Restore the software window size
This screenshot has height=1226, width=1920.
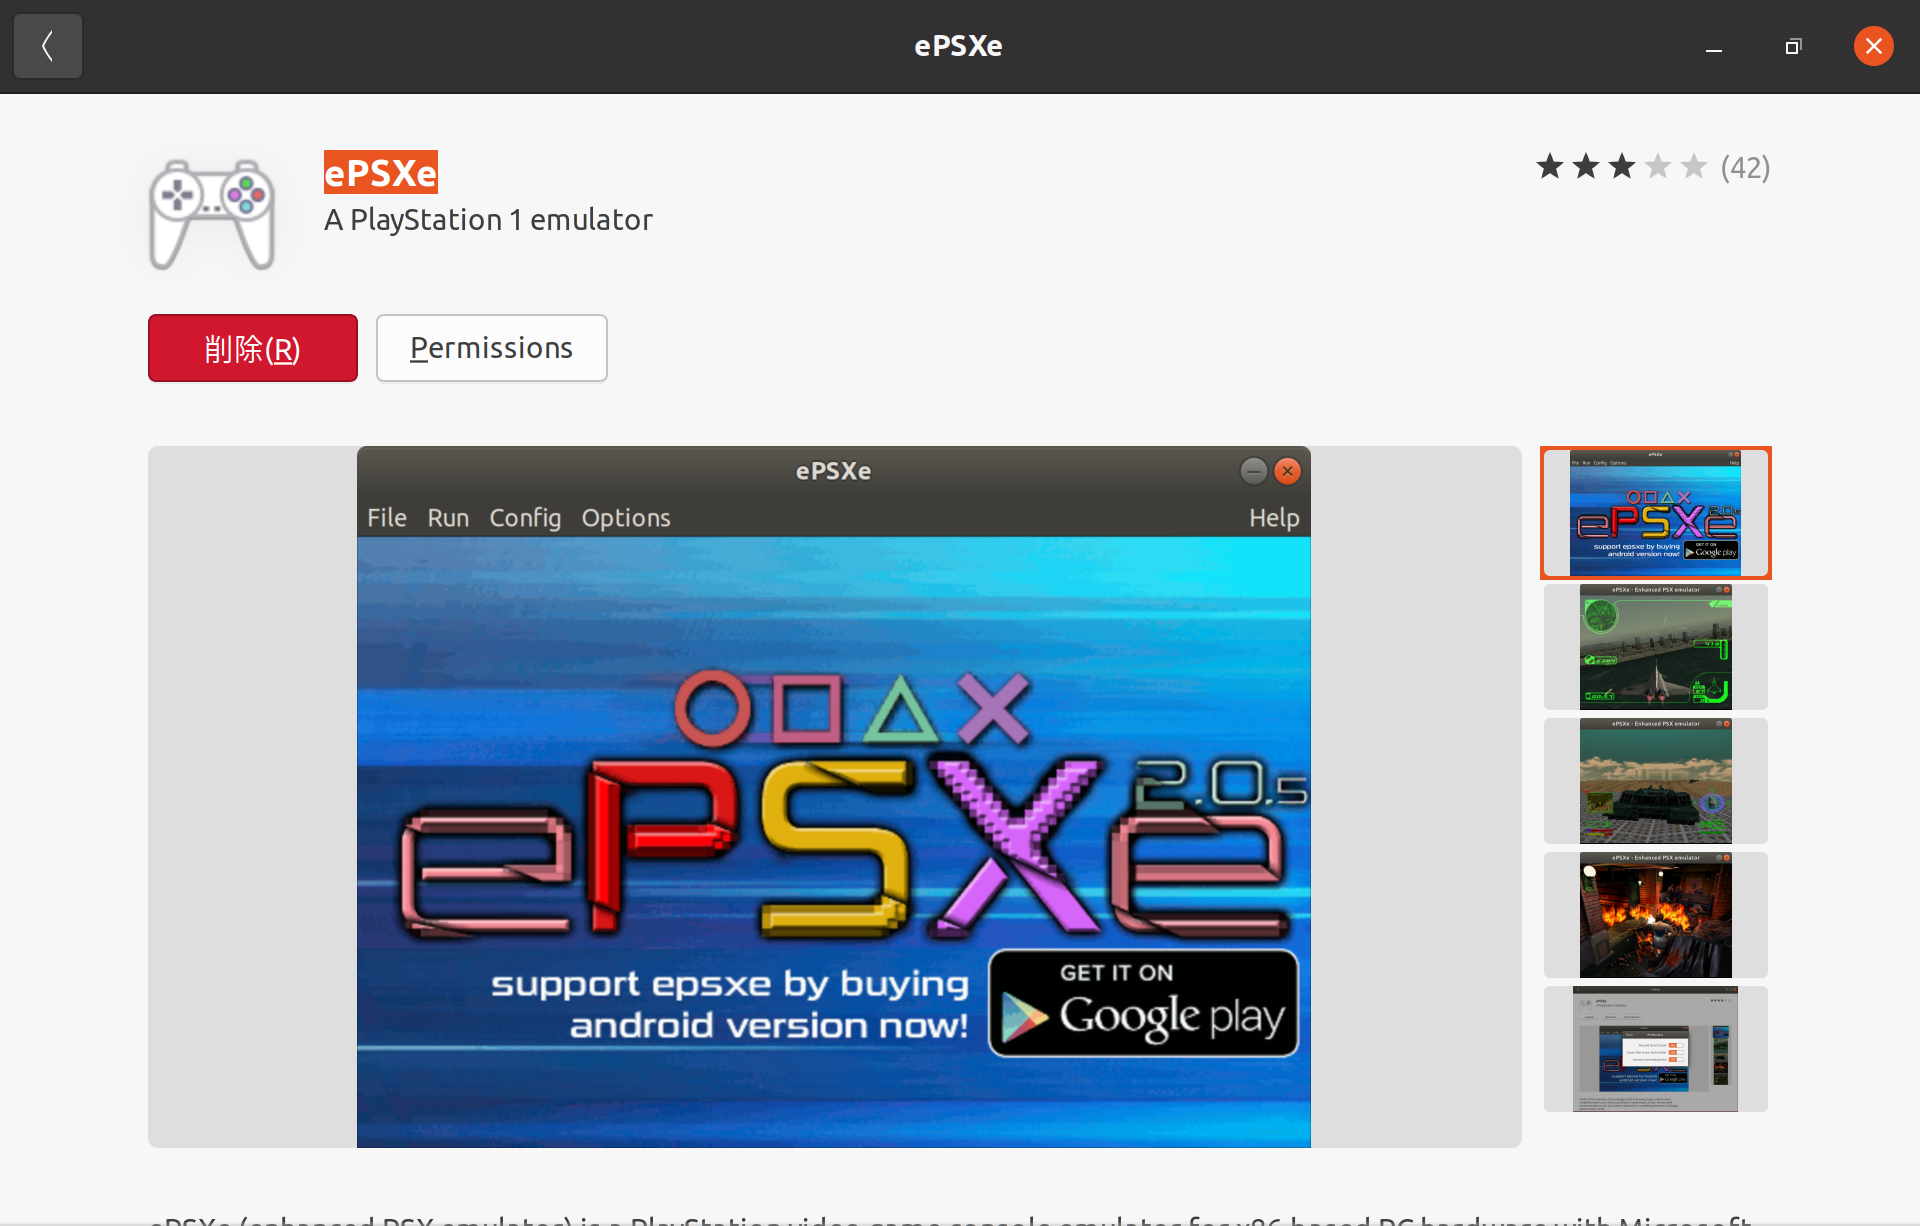[1793, 47]
